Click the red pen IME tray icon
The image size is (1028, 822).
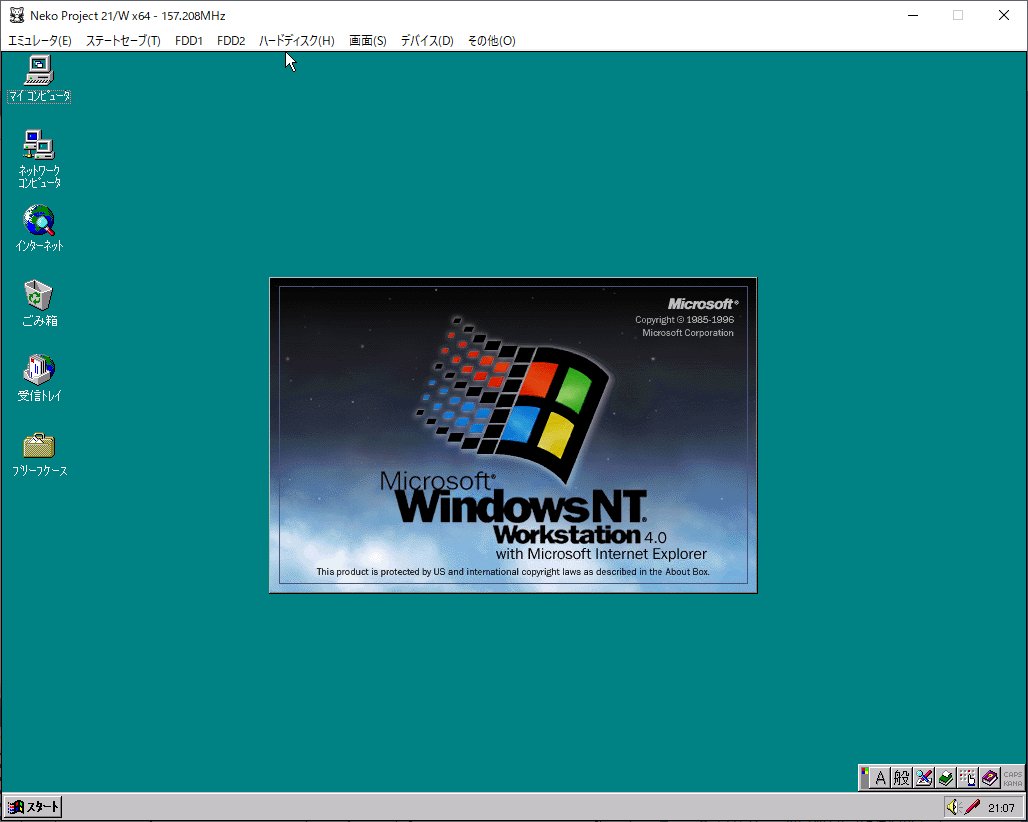972,807
